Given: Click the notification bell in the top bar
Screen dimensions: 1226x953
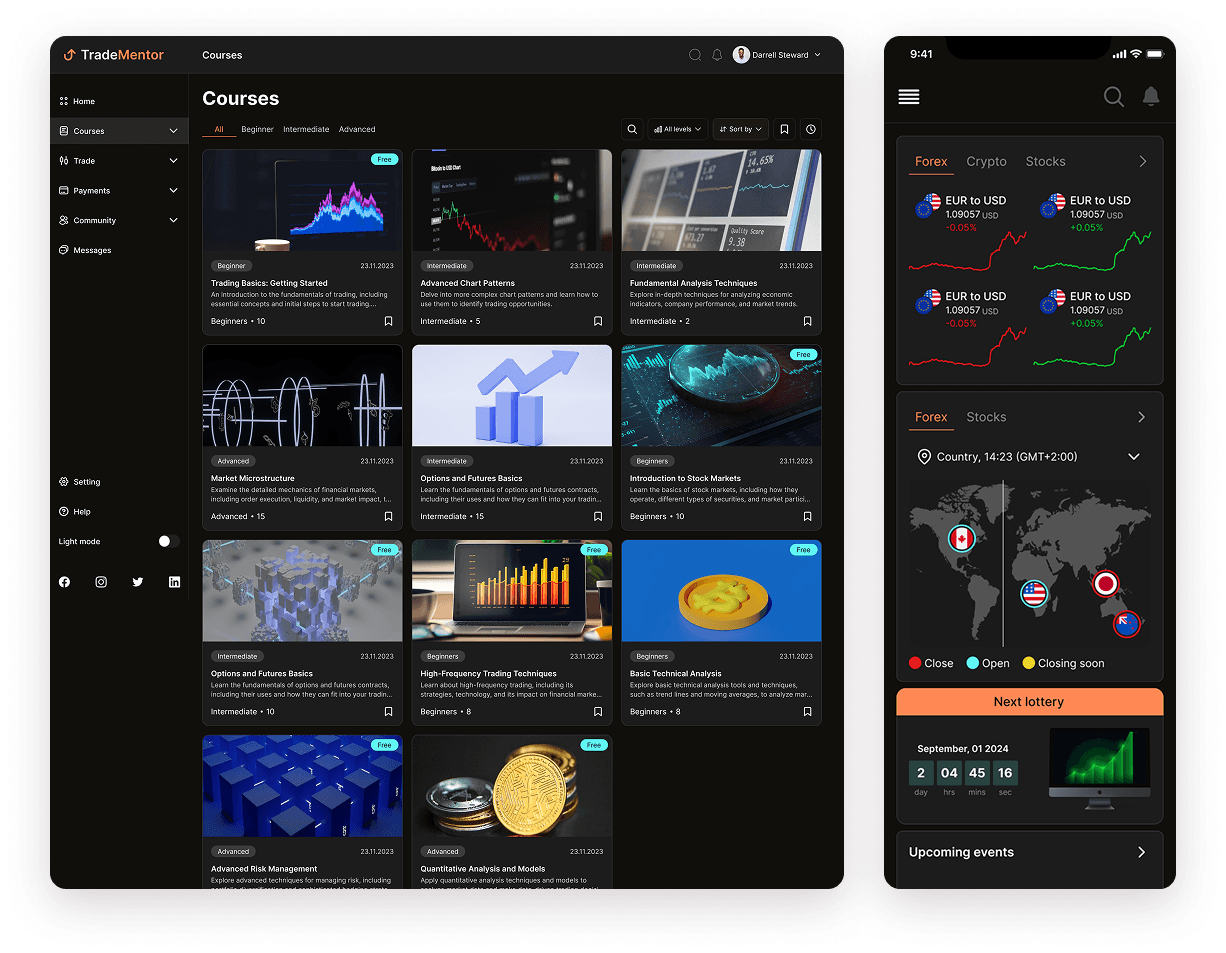Looking at the screenshot, I should point(717,55).
